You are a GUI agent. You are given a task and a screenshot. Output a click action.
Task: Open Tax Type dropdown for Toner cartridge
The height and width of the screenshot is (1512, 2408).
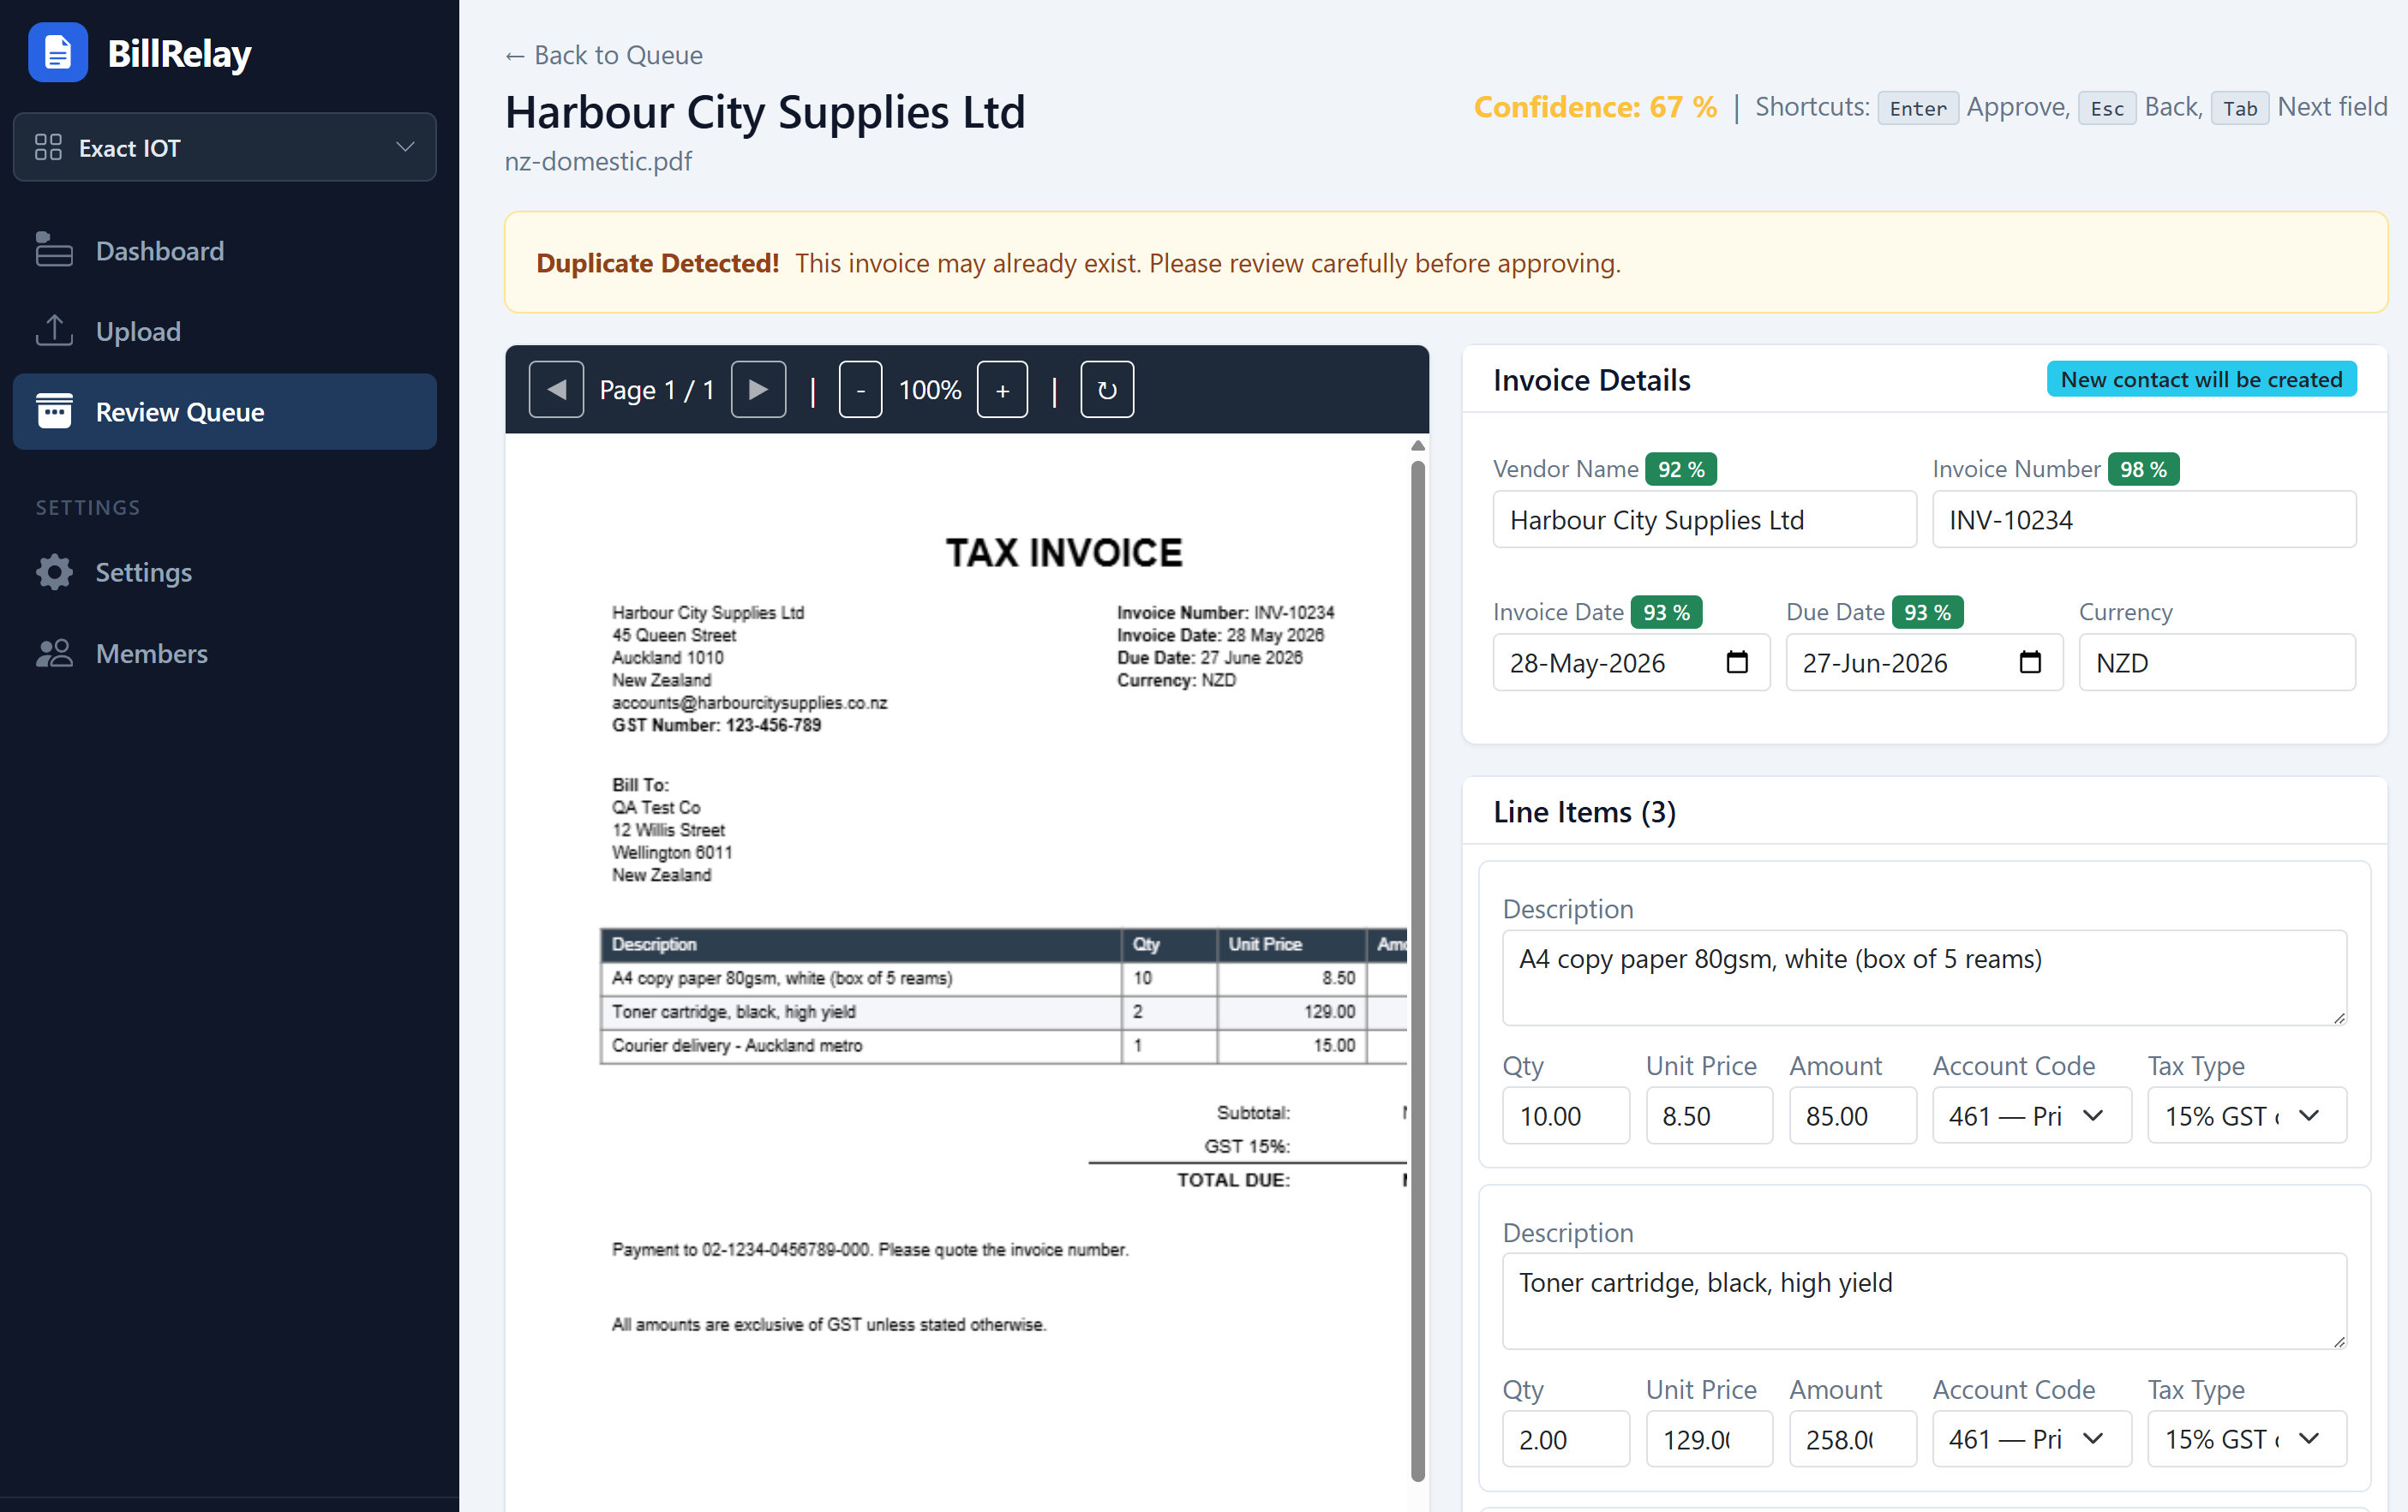[2247, 1439]
